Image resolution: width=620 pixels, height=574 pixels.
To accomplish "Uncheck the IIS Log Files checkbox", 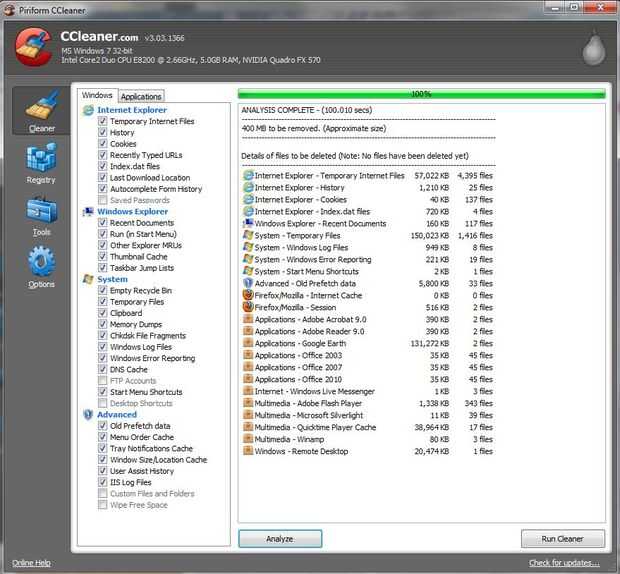I will 103,482.
